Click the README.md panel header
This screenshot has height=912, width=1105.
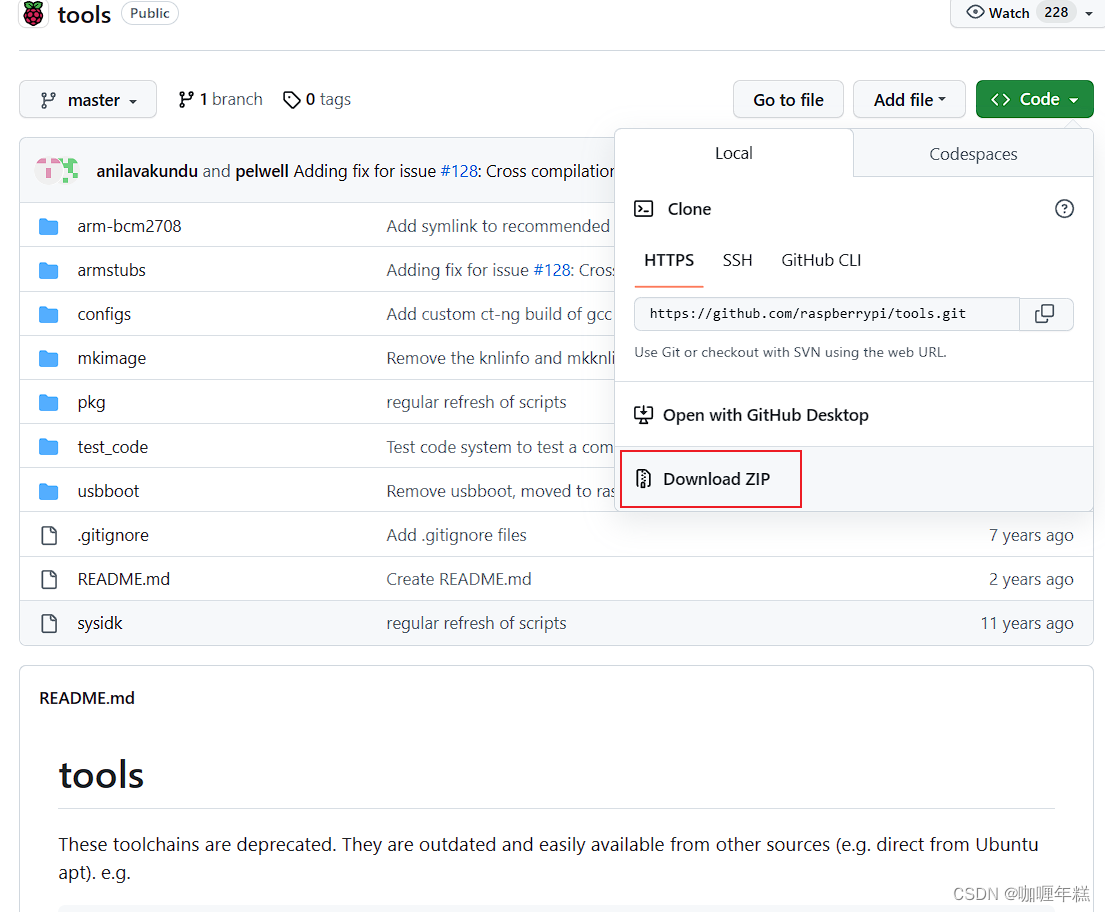pos(87,698)
